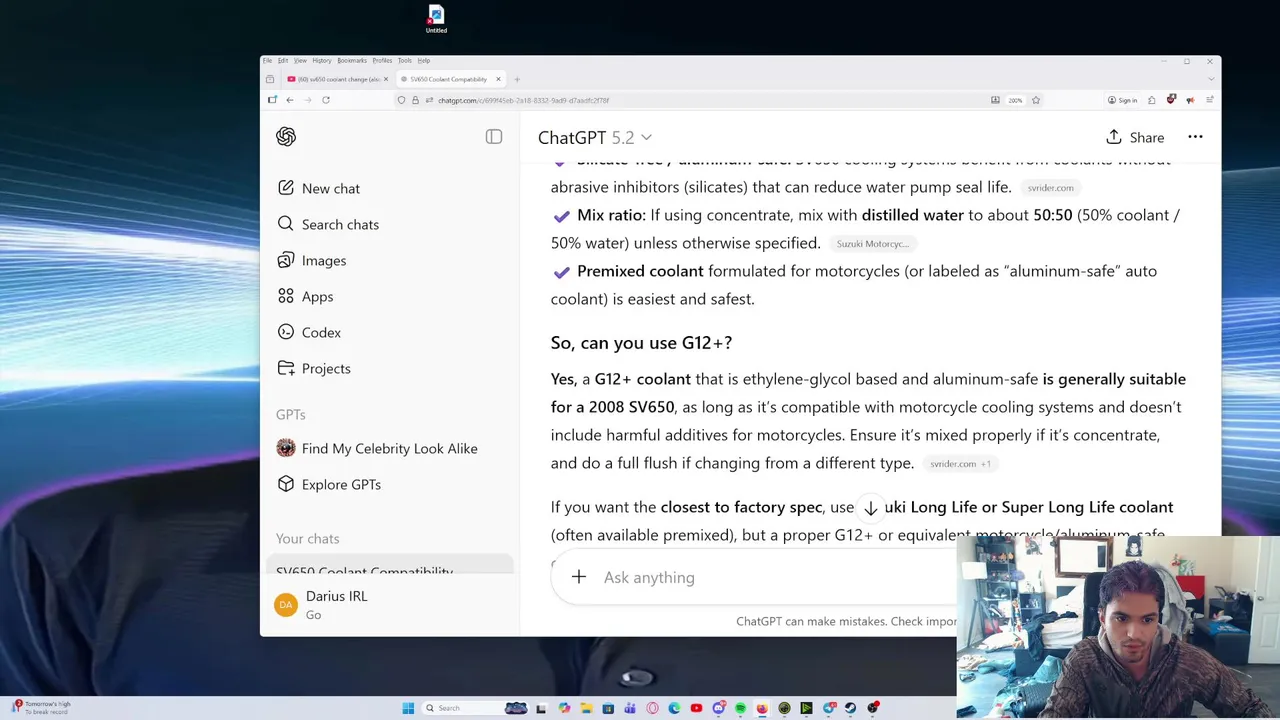Click the Apps grid icon

click(286, 296)
